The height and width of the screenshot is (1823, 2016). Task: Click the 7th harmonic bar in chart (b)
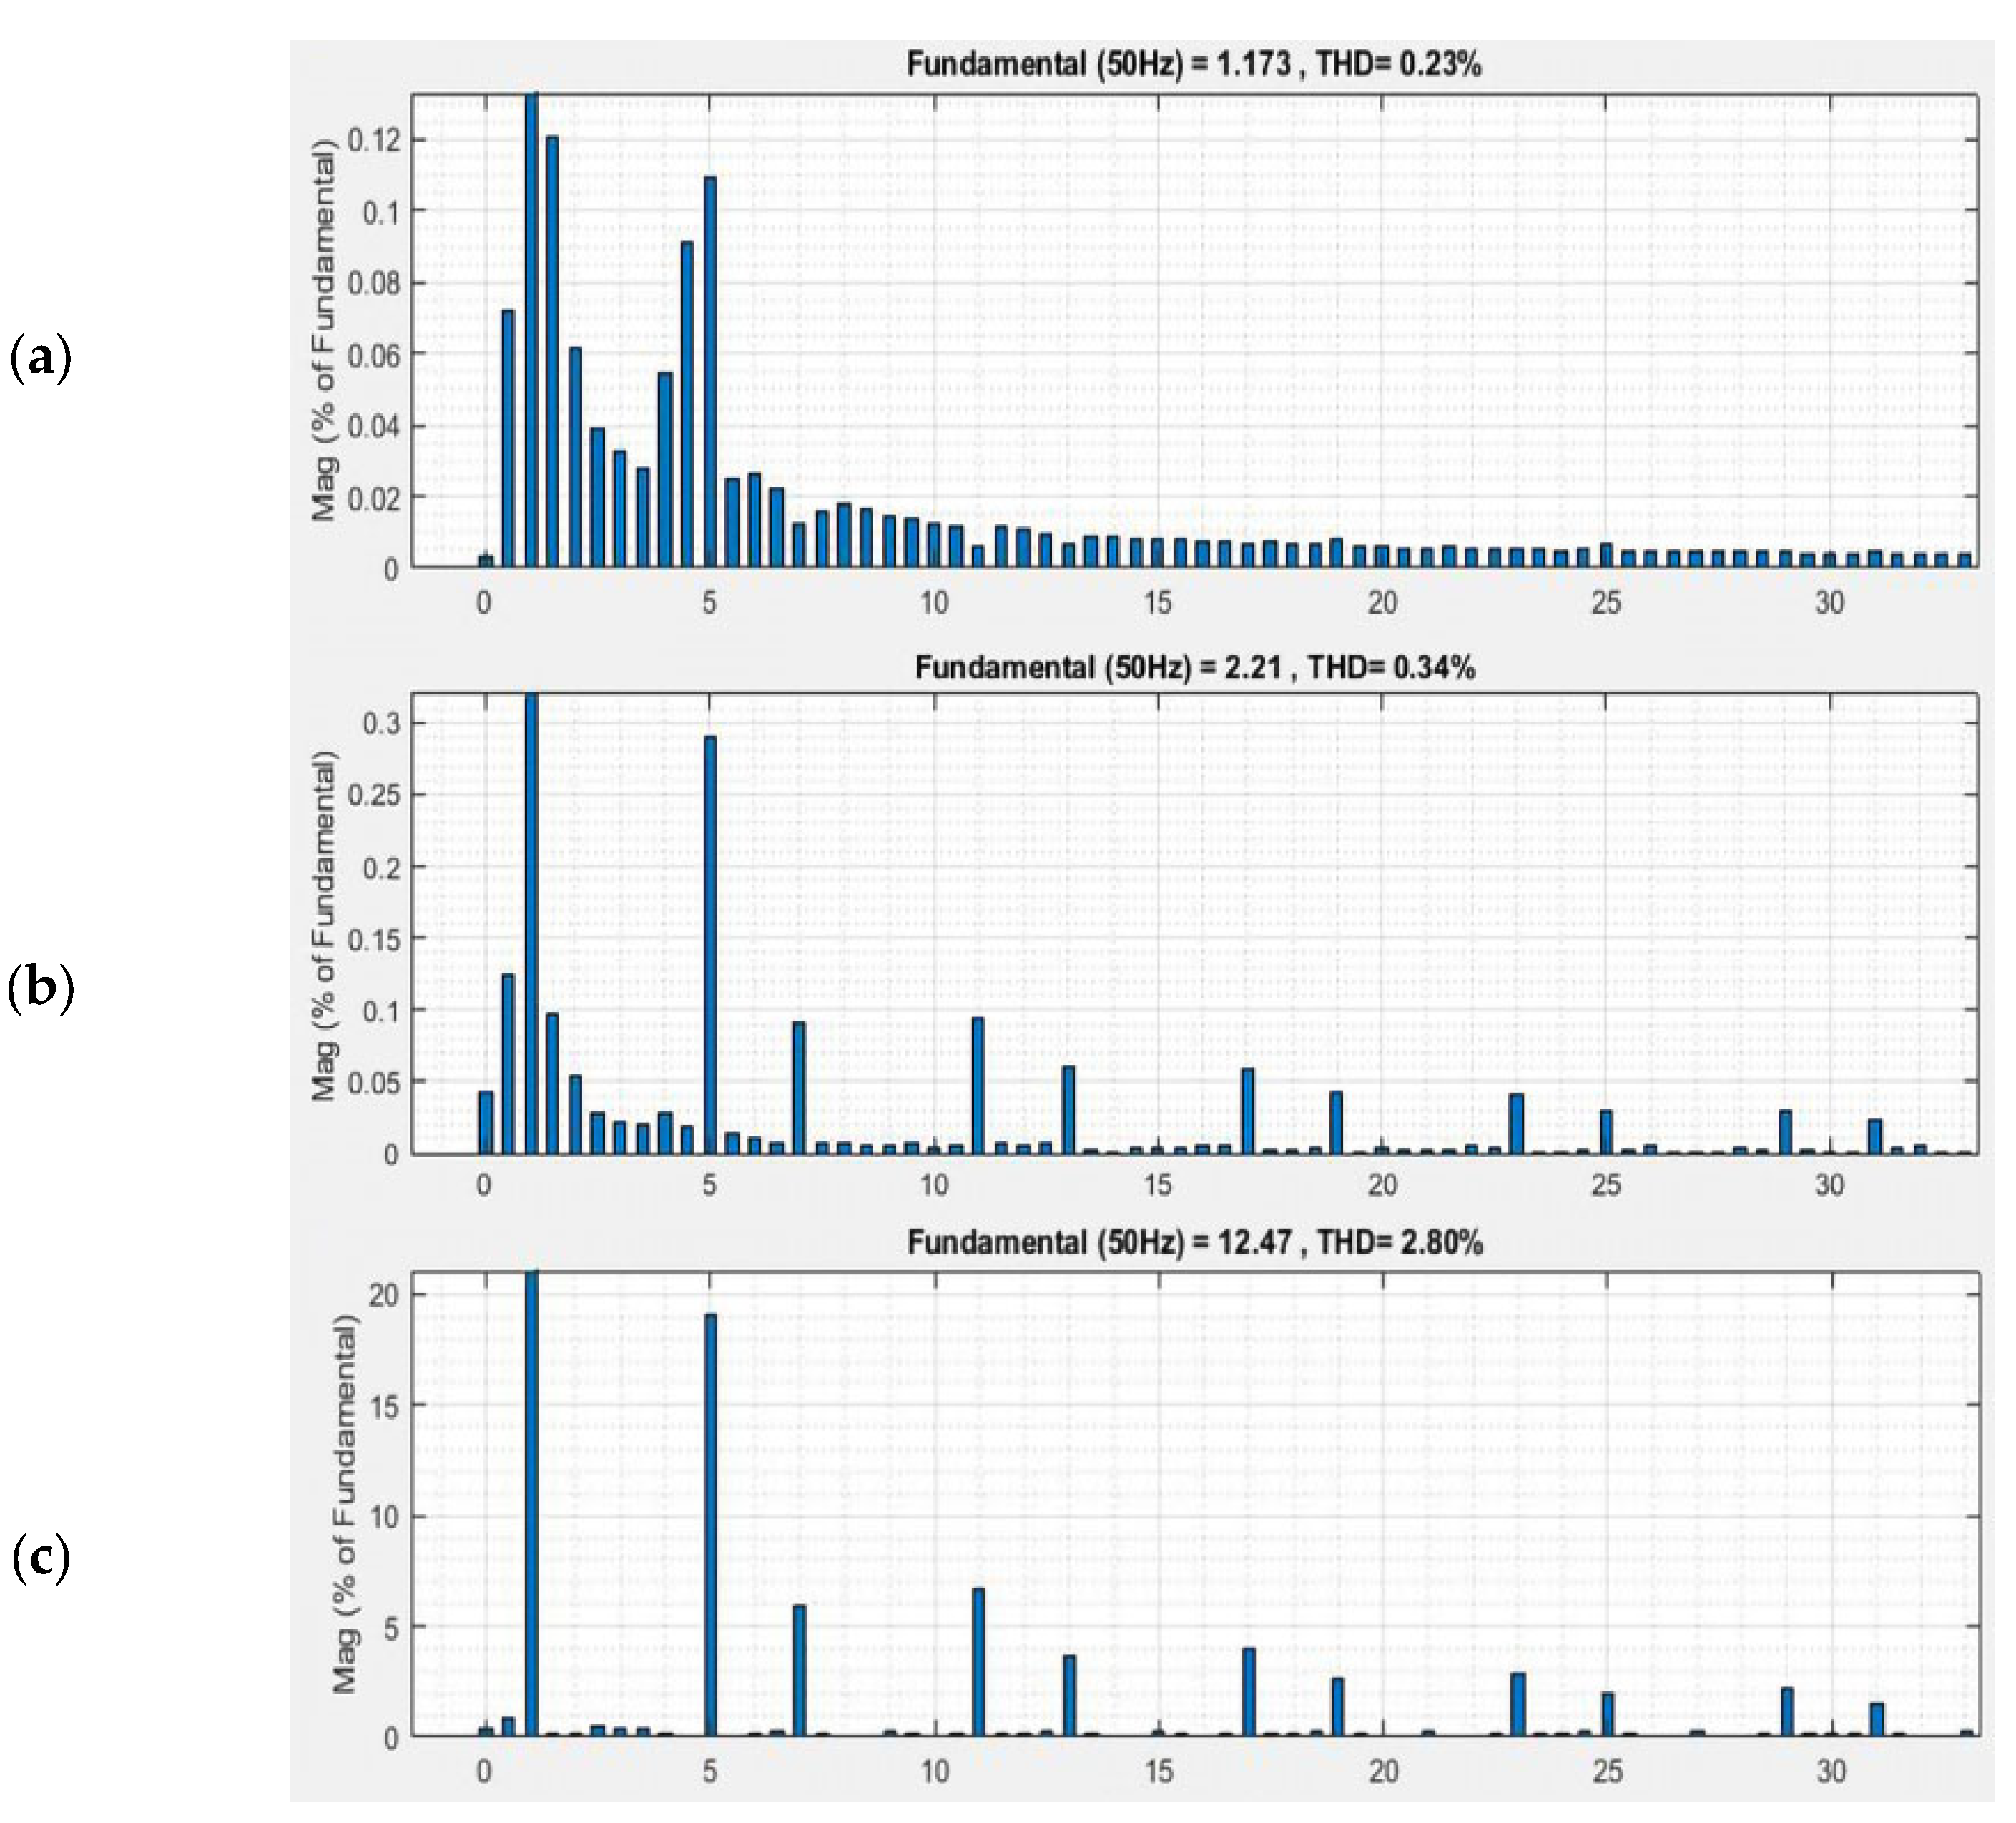coord(799,1088)
